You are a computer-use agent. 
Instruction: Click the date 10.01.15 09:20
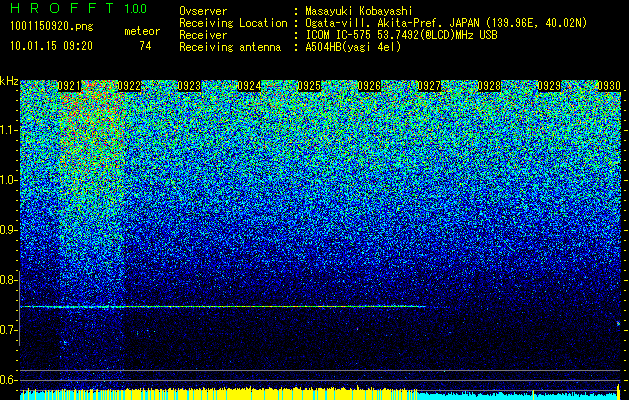pyautogui.click(x=51, y=46)
